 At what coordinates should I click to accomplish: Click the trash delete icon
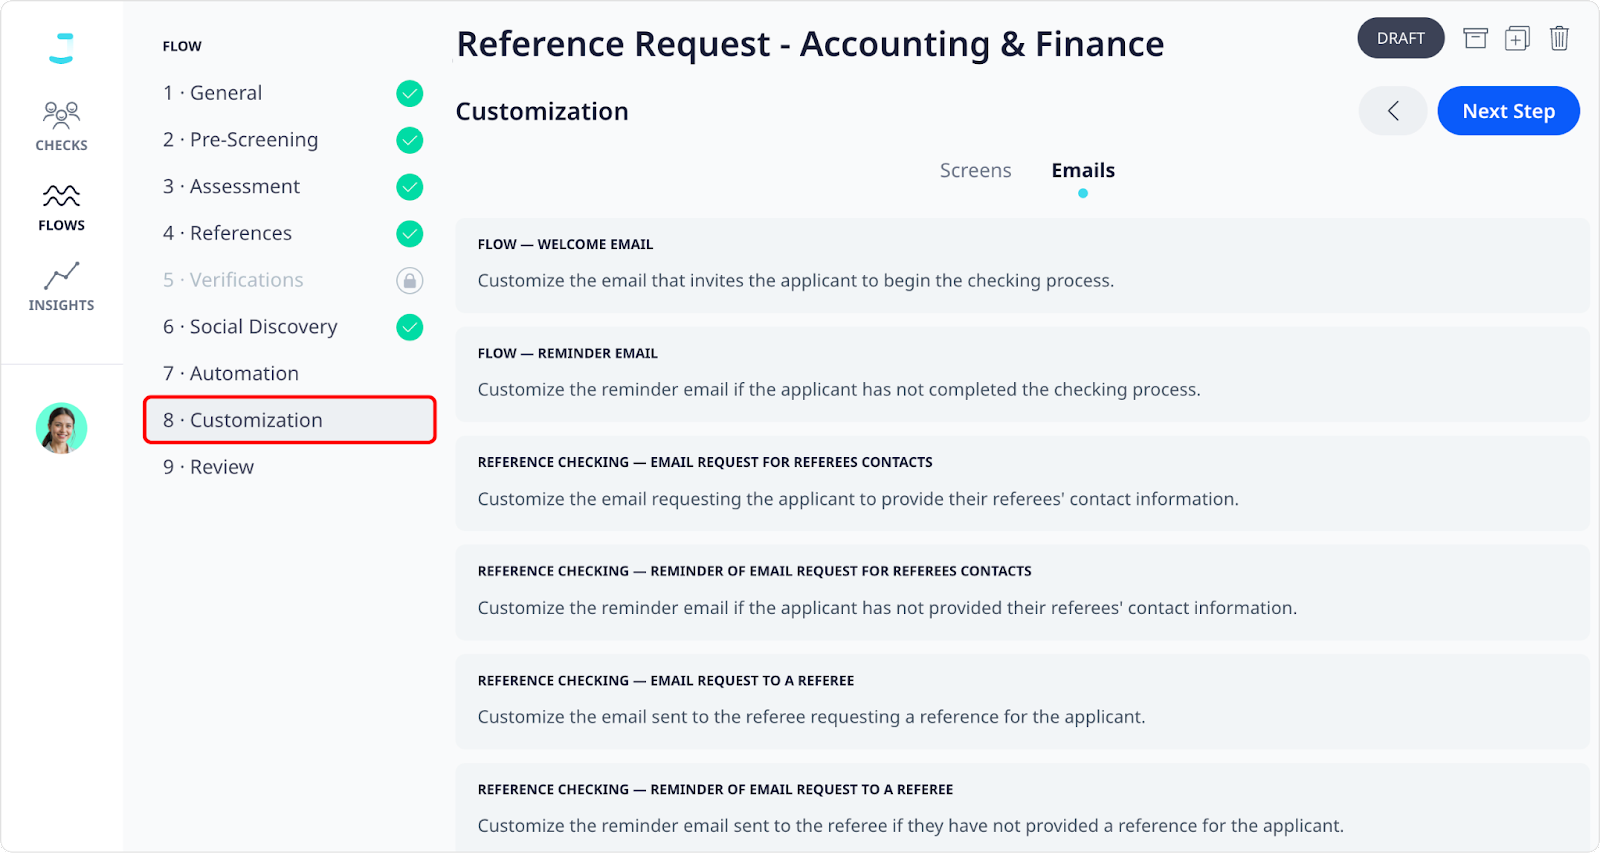[x=1559, y=38]
